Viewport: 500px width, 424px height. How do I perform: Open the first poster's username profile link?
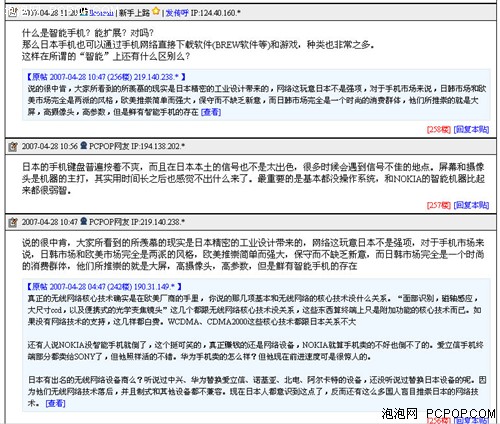(101, 13)
